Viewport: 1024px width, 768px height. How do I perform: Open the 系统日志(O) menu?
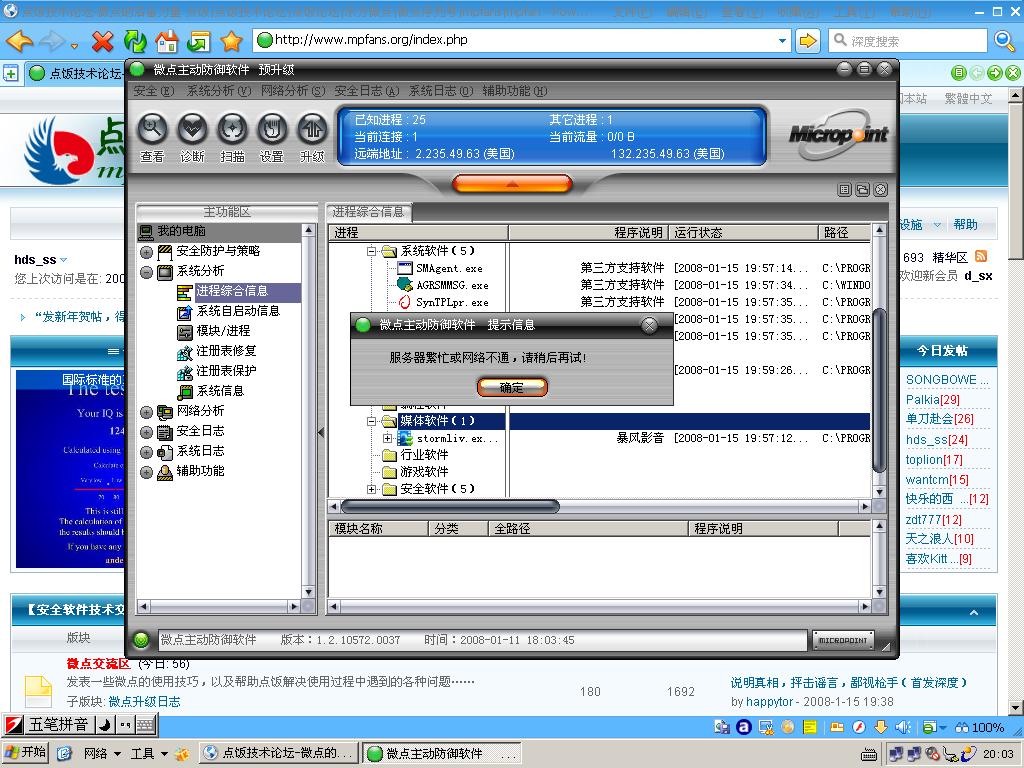[441, 91]
